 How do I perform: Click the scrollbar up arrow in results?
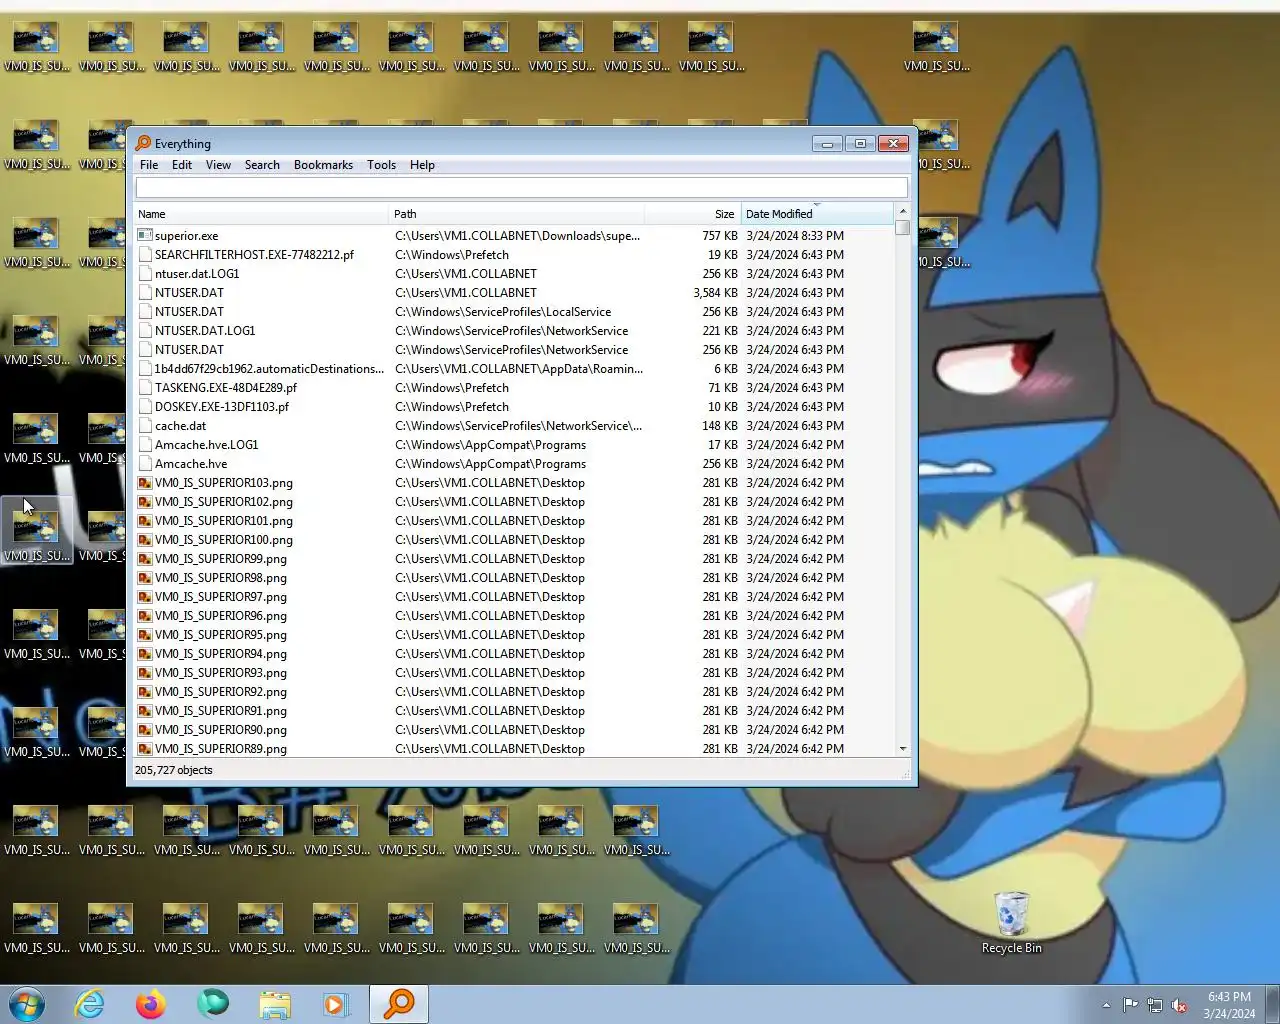903,211
